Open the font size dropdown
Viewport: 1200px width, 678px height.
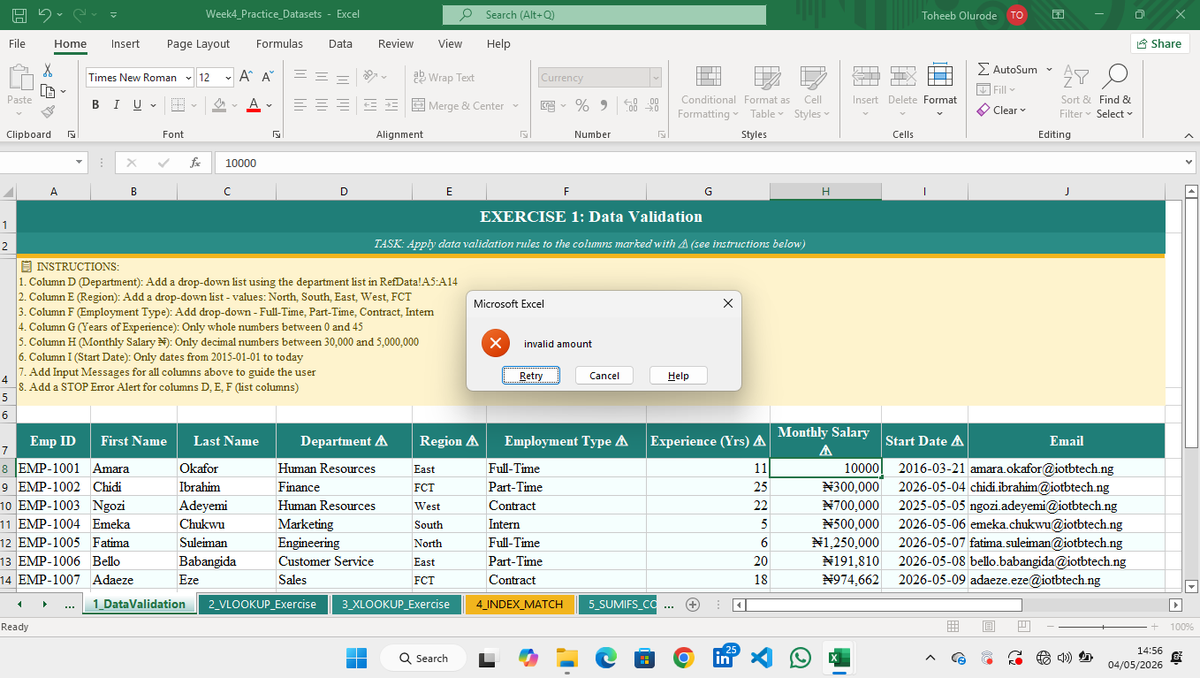click(x=230, y=77)
